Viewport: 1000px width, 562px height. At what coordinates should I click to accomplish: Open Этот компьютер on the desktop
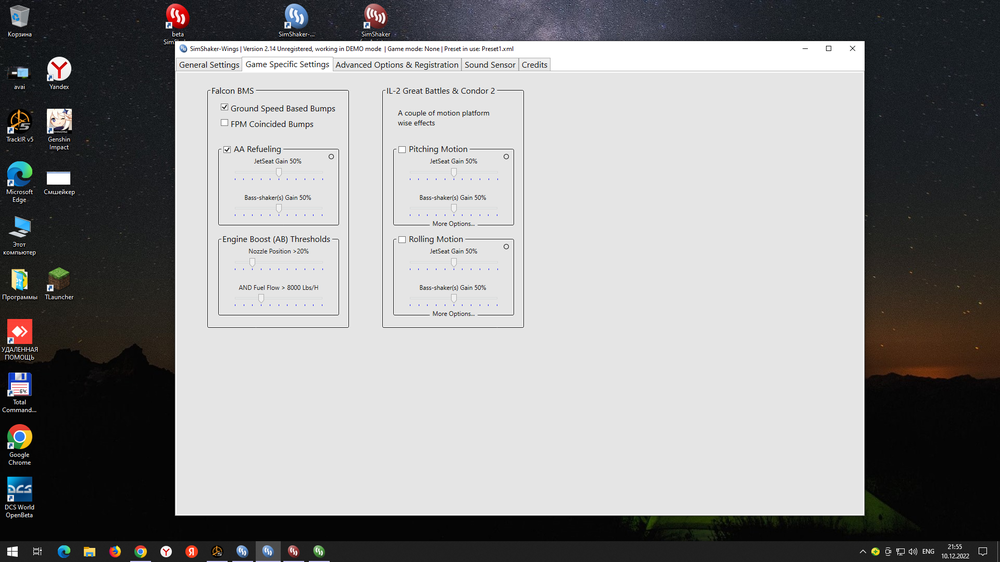(19, 235)
